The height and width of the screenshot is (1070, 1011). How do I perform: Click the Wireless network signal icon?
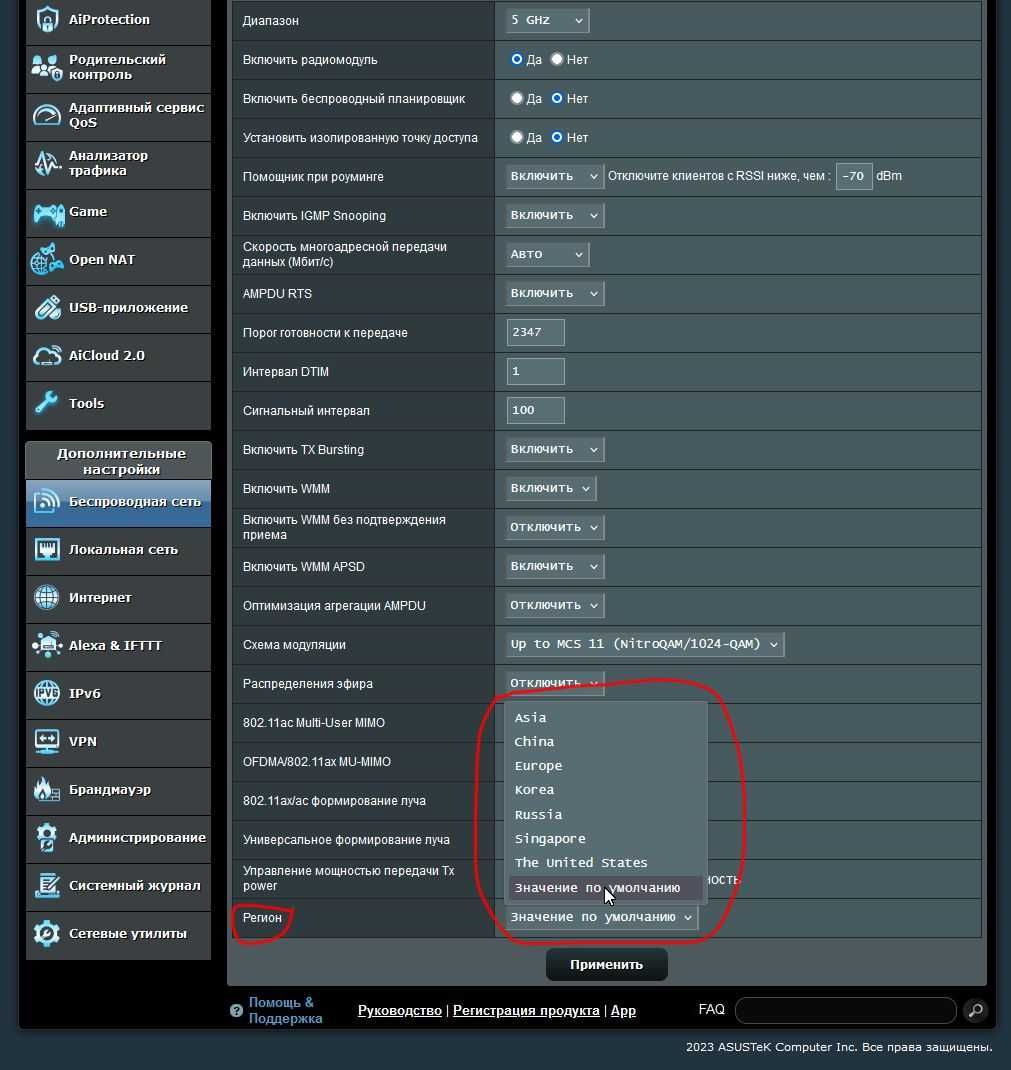click(46, 502)
